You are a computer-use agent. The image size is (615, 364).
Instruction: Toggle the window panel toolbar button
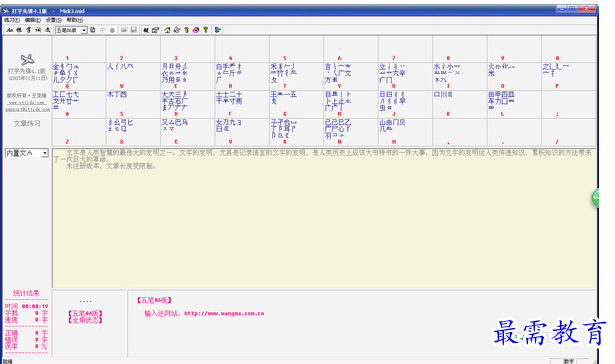point(155,30)
